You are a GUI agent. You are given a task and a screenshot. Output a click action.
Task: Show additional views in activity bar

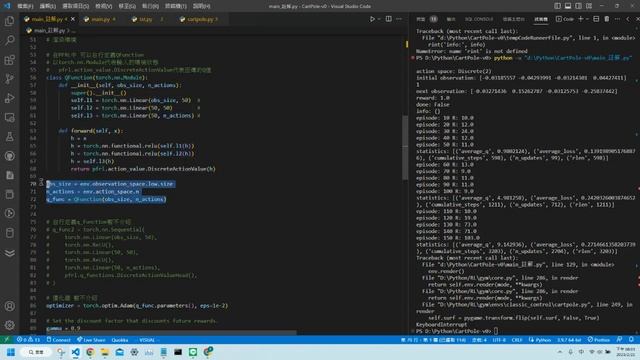pos(9,253)
